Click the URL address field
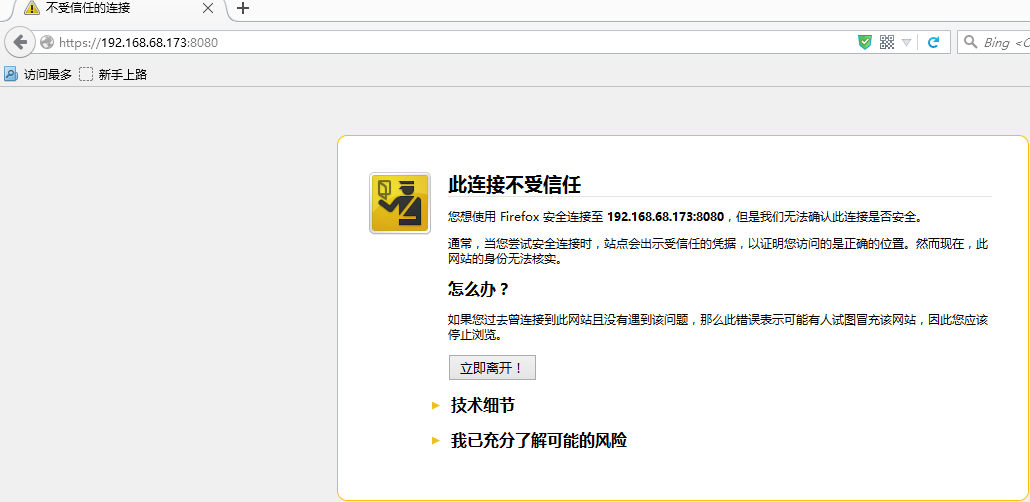 (x=453, y=43)
